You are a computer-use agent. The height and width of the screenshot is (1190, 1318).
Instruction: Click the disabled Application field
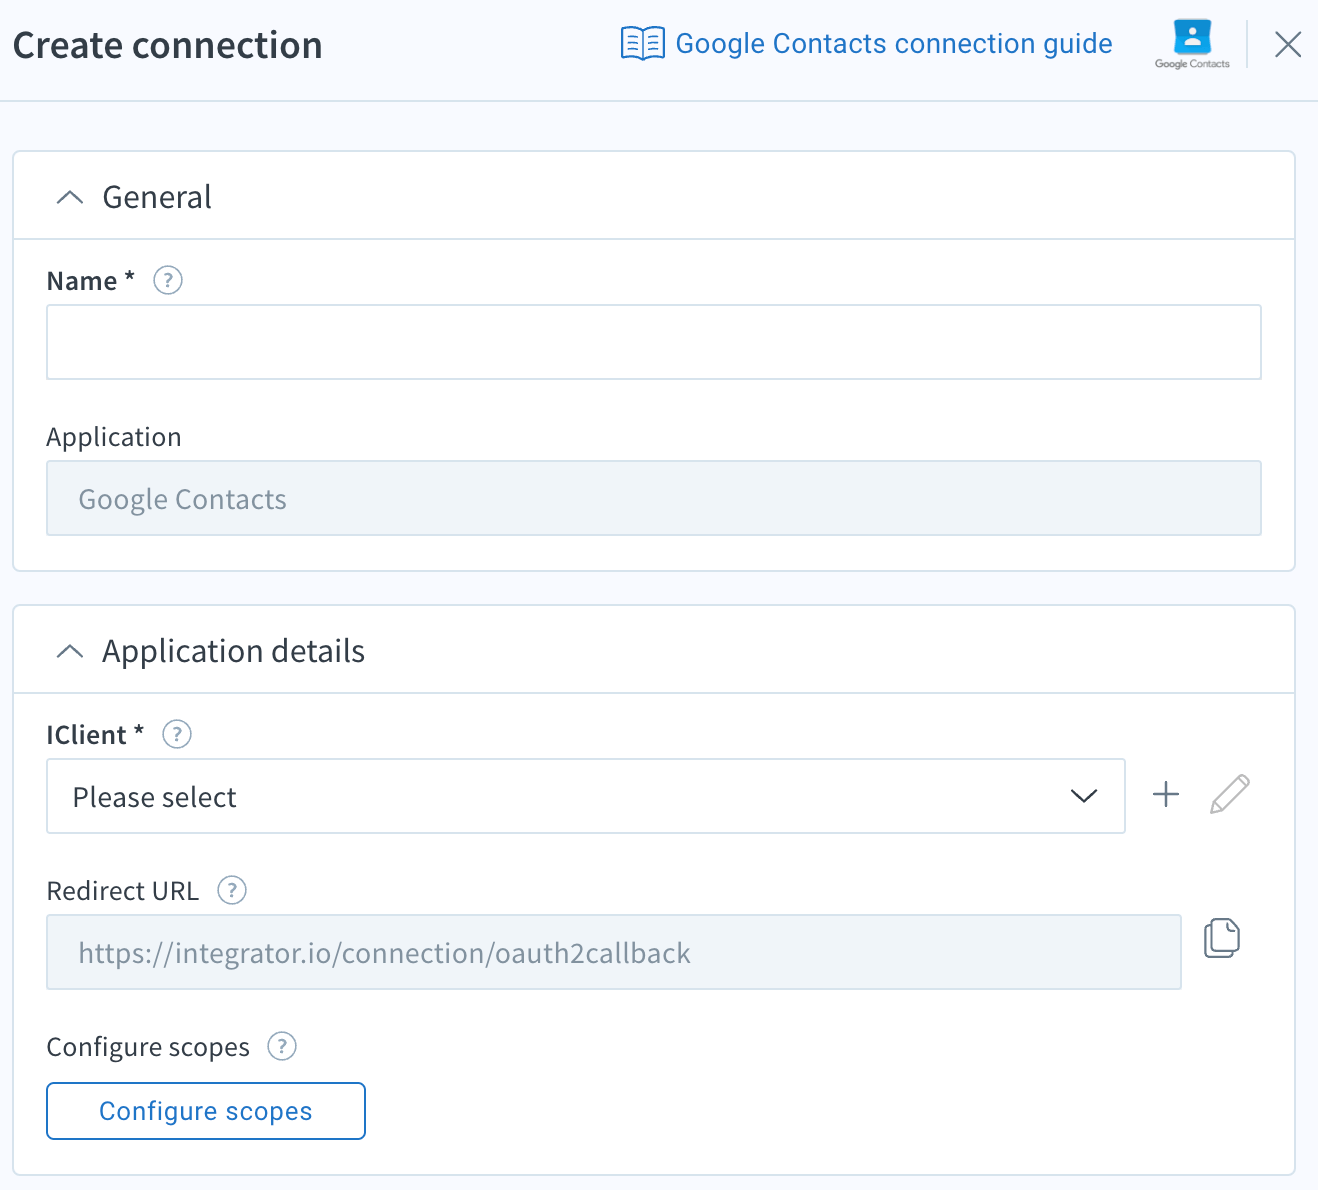pyautogui.click(x=653, y=499)
